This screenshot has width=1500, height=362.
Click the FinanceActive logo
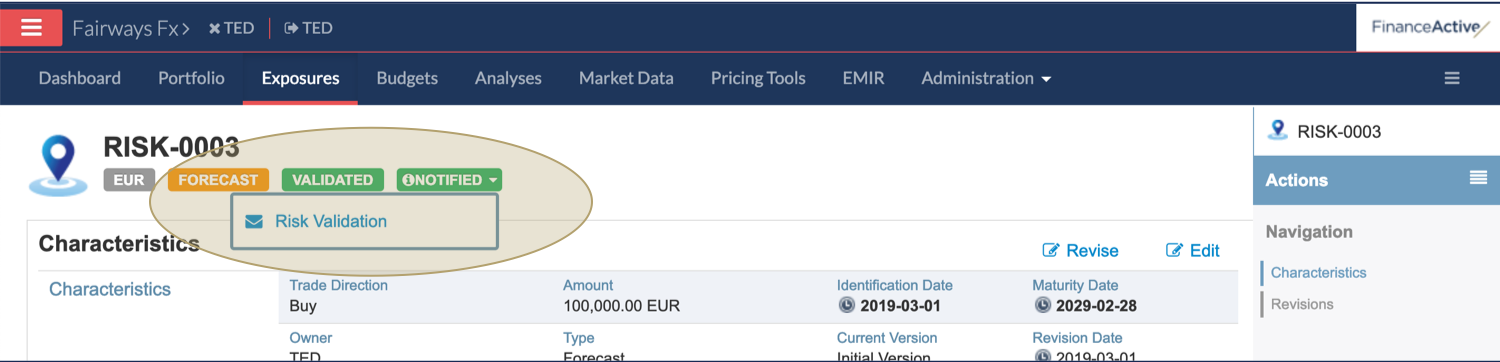tap(1427, 28)
